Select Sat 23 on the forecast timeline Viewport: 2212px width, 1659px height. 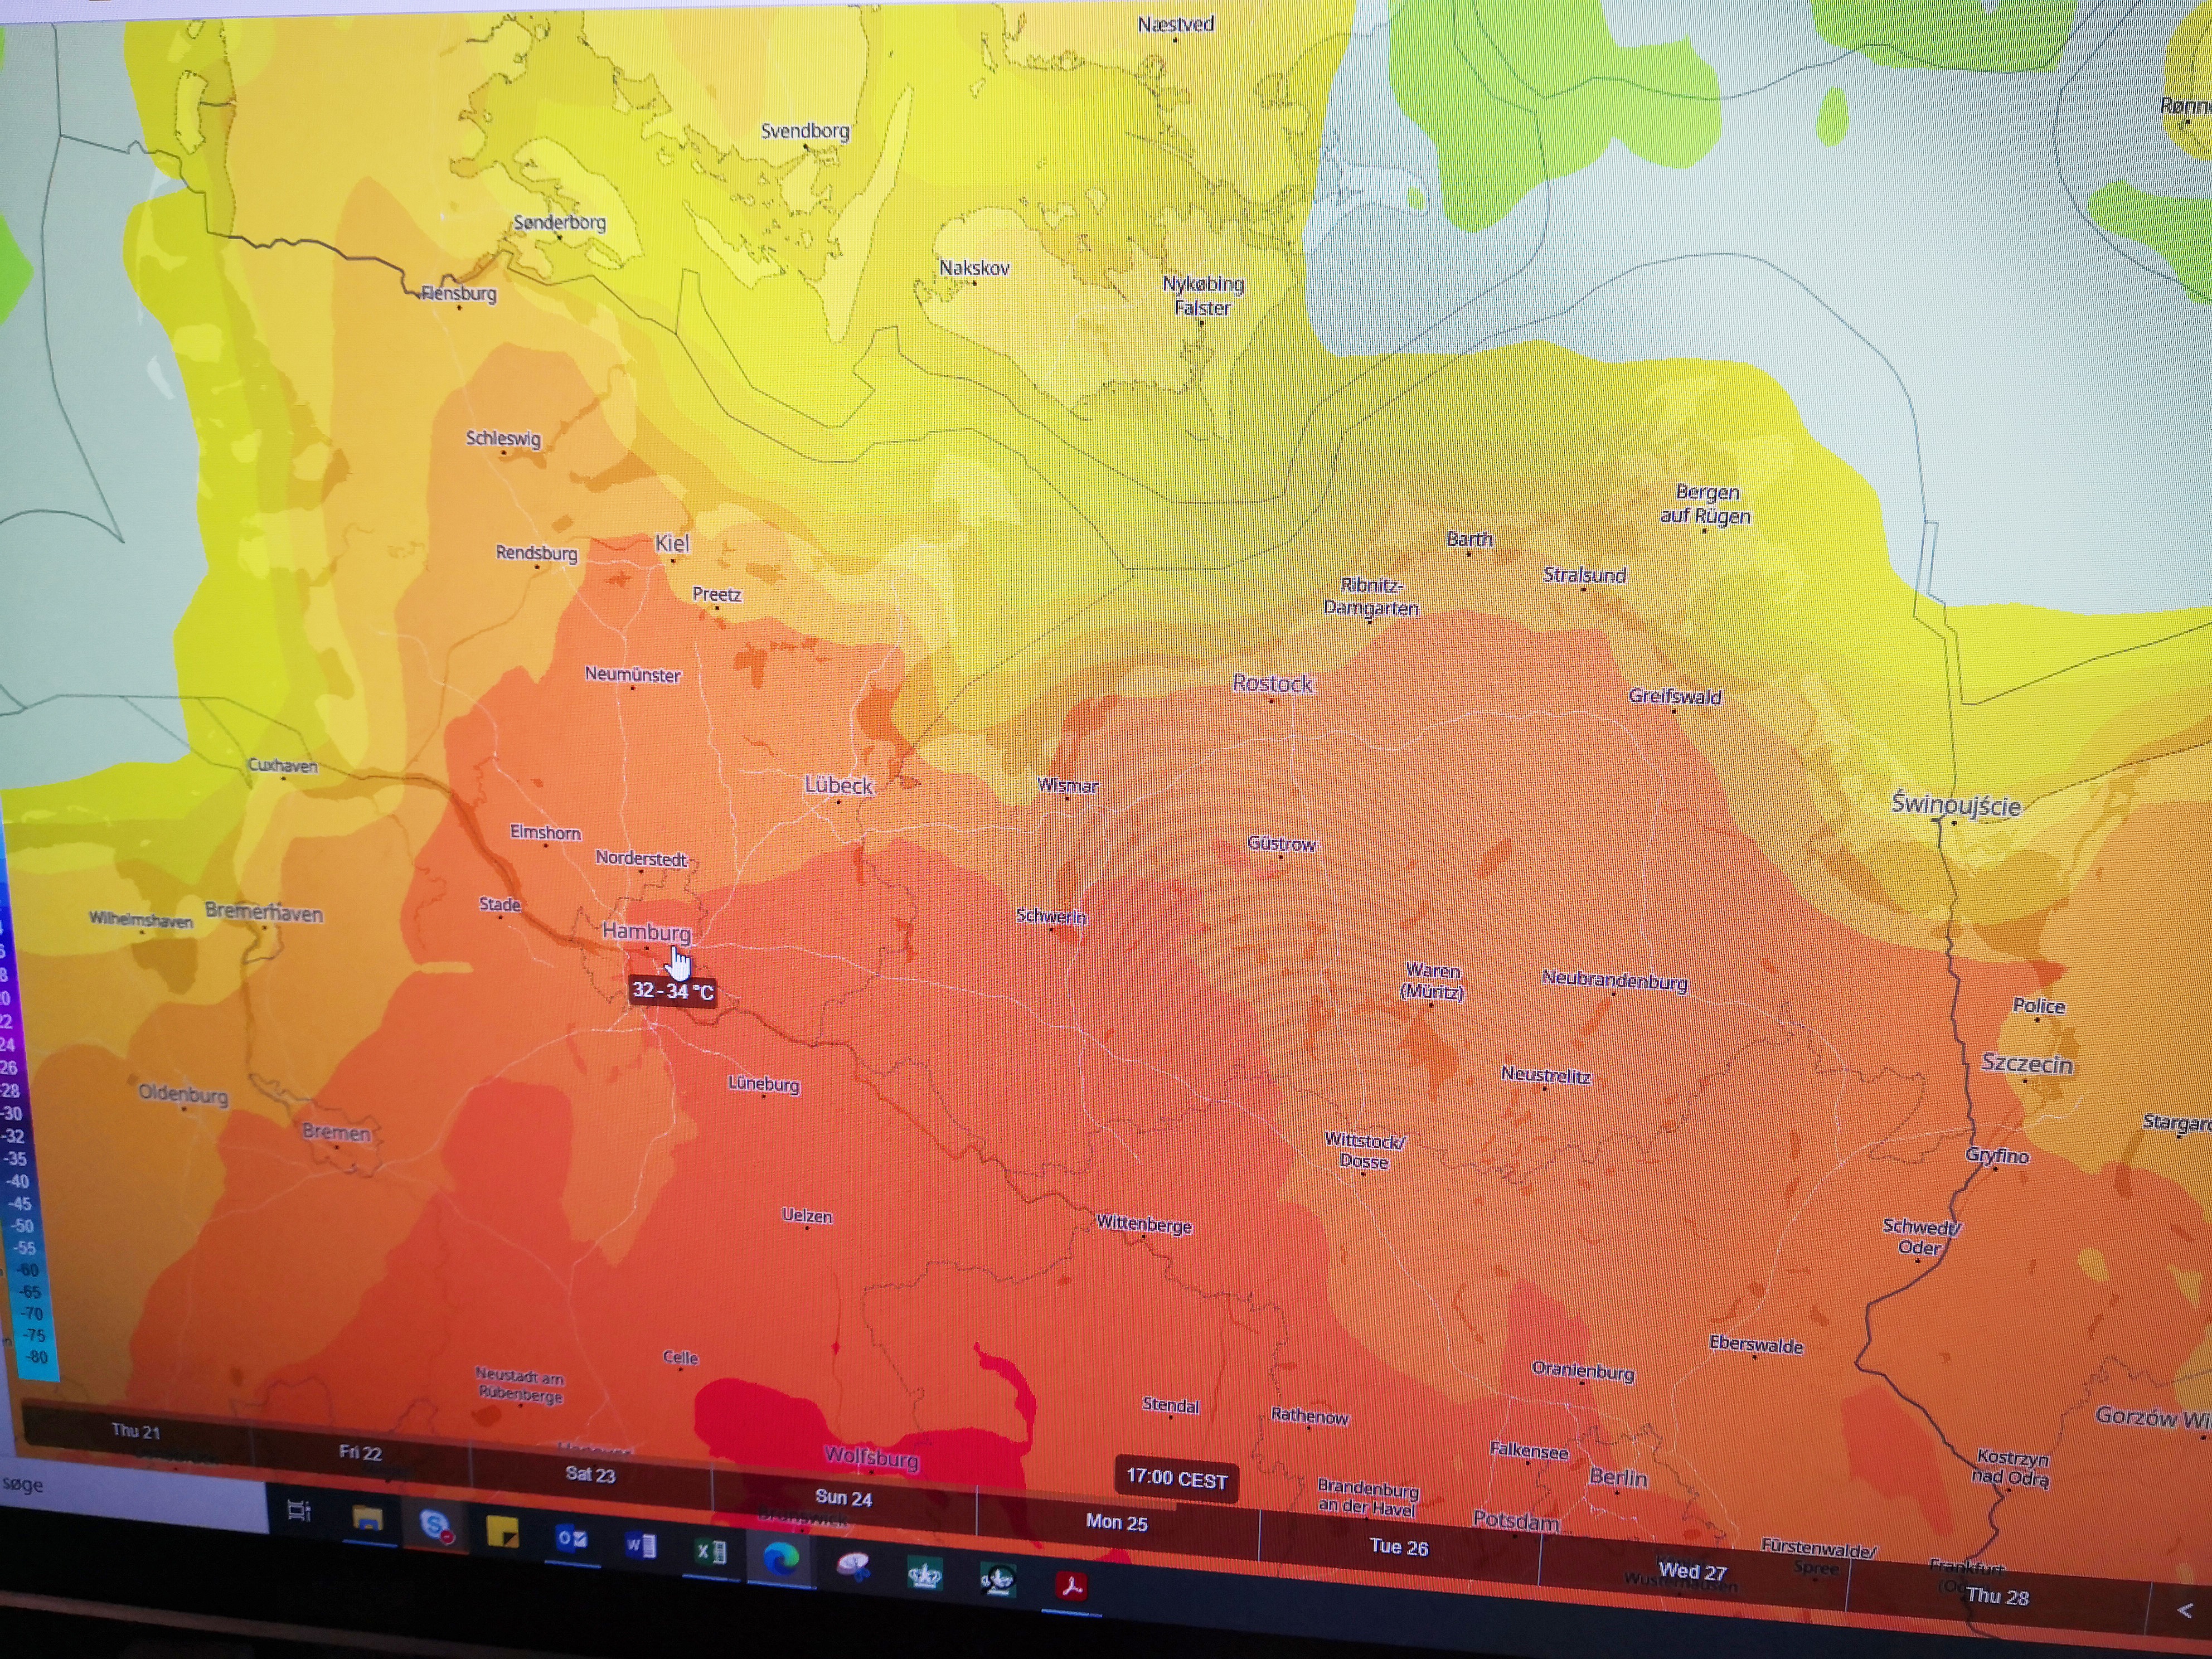(590, 1475)
